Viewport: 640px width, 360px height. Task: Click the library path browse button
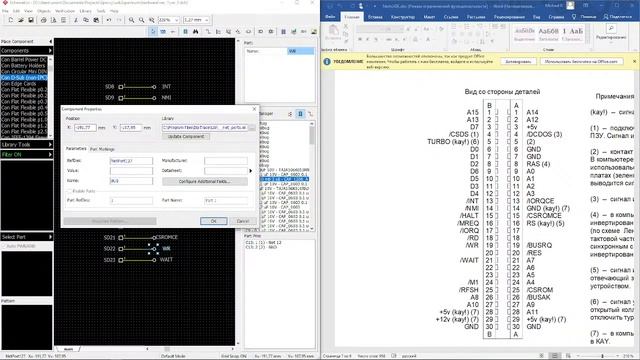pyautogui.click(x=252, y=128)
